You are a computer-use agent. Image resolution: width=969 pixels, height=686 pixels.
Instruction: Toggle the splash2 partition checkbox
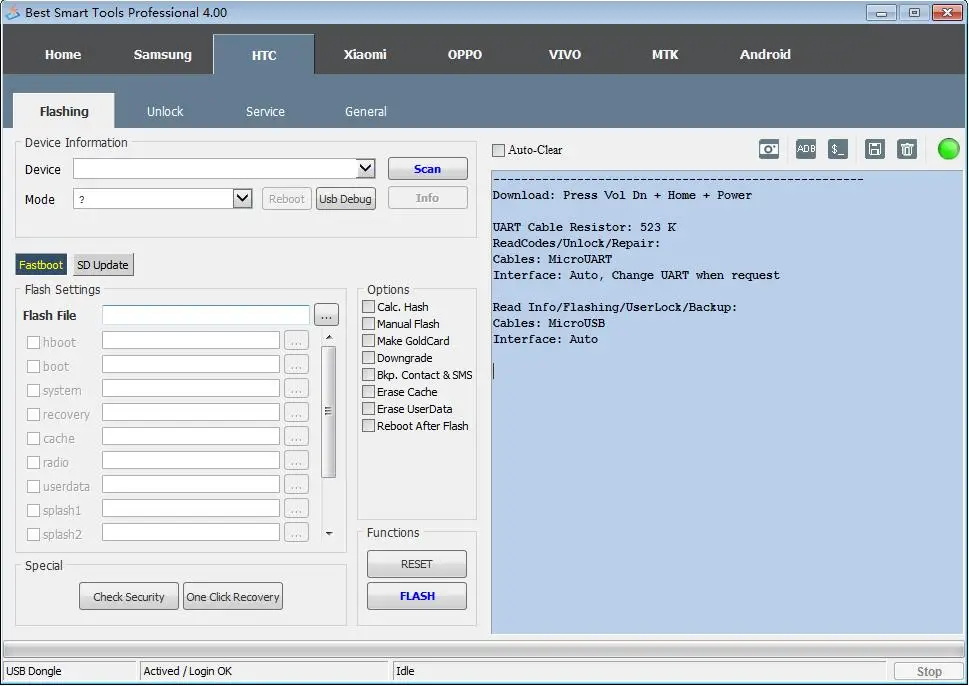(x=33, y=535)
